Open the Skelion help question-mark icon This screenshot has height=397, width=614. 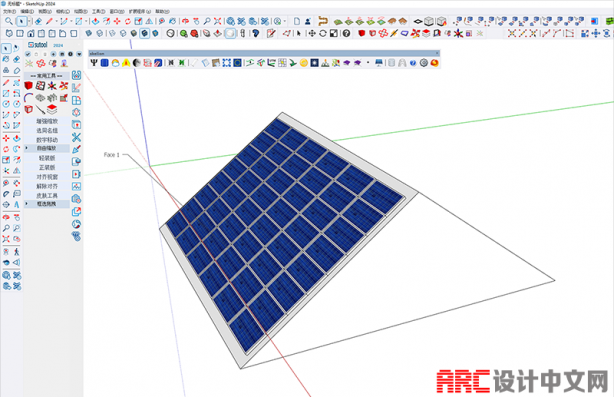point(413,63)
